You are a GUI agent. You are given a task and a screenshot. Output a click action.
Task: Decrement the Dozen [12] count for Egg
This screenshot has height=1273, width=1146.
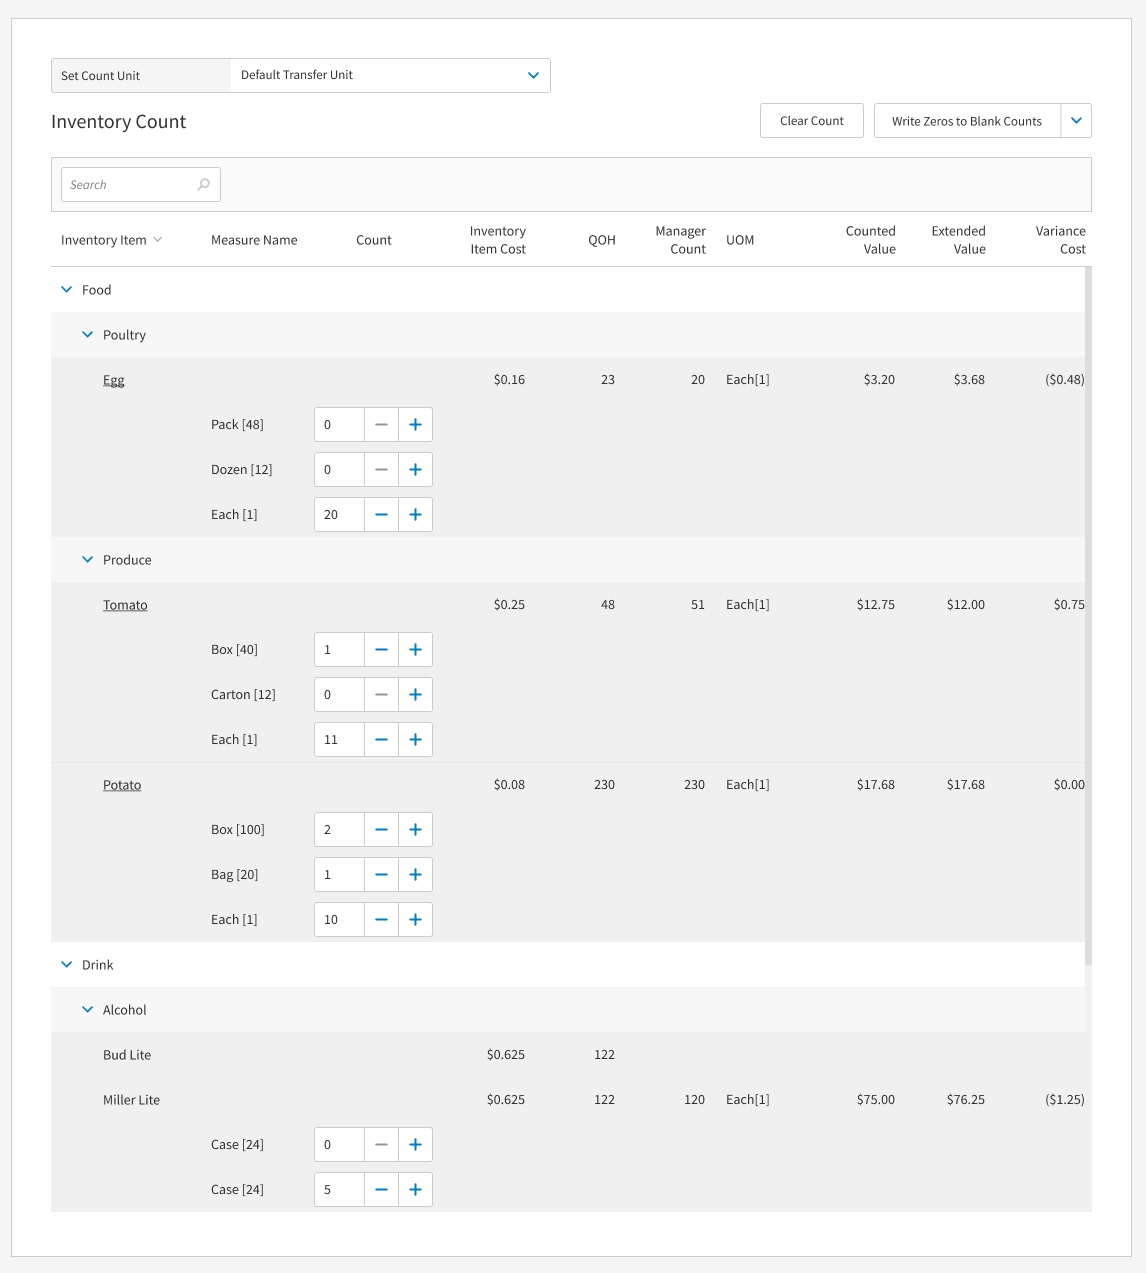click(x=381, y=469)
